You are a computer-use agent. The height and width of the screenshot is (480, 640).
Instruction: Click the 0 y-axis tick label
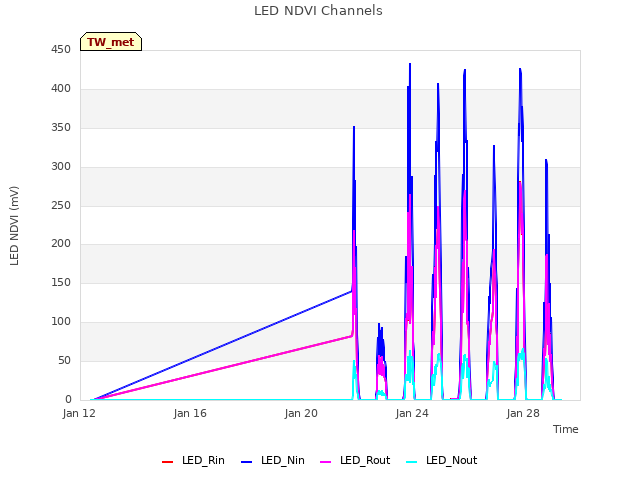pos(68,399)
